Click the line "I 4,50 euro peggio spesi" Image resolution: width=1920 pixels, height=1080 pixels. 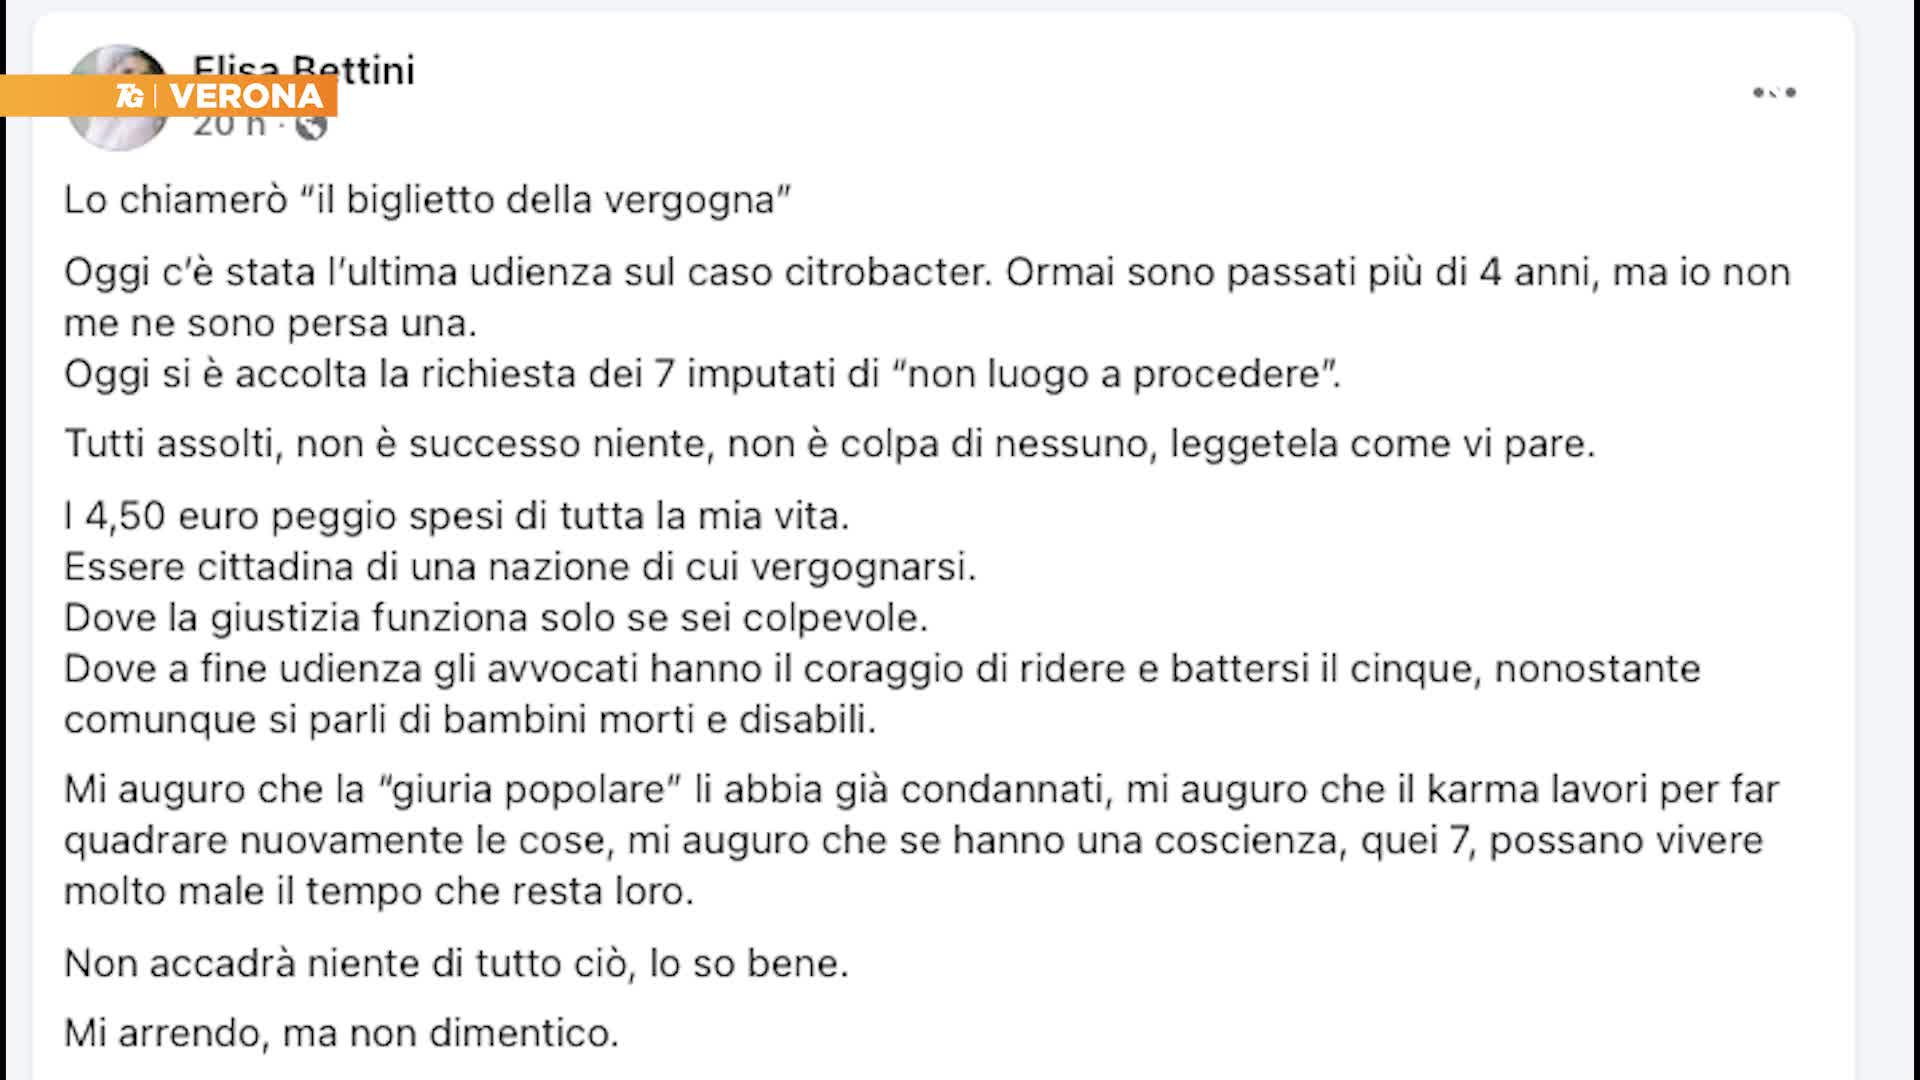(x=456, y=516)
